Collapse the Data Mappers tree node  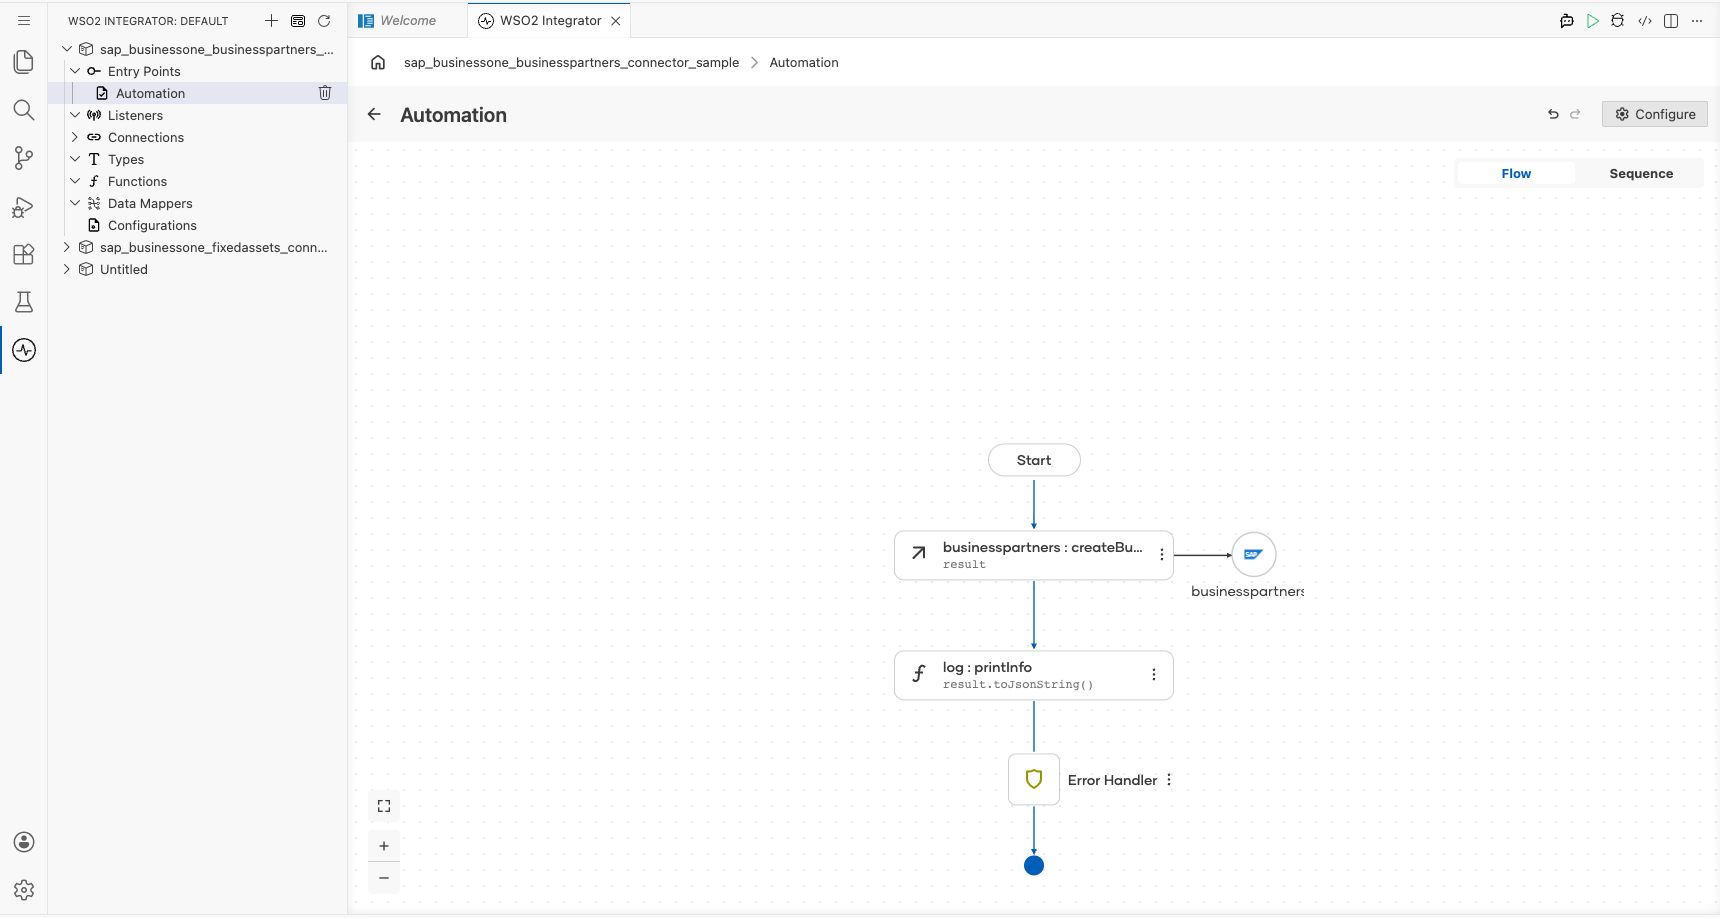75,203
